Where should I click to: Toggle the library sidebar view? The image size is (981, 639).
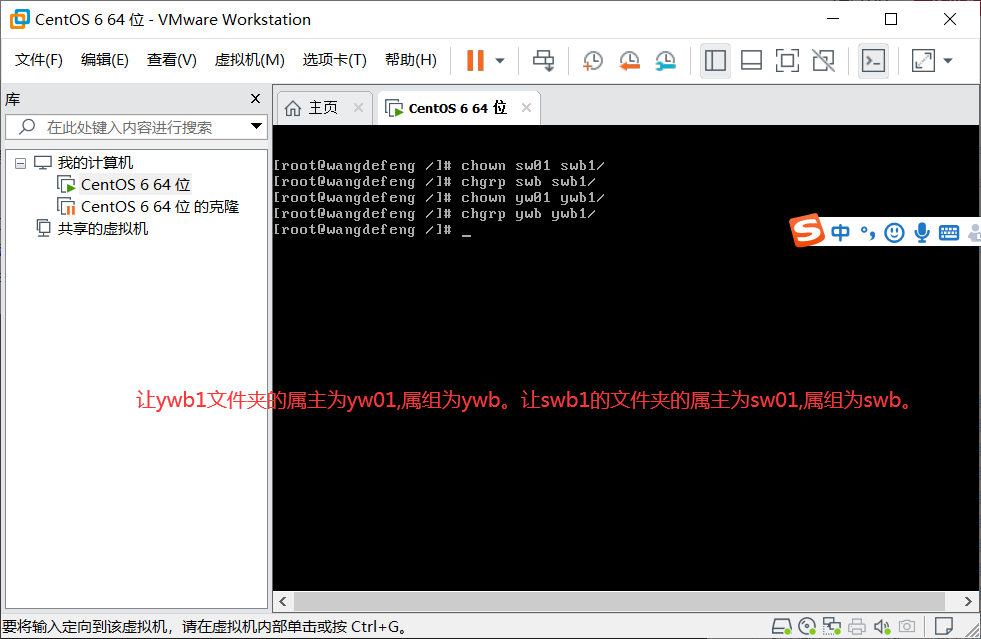click(x=715, y=61)
